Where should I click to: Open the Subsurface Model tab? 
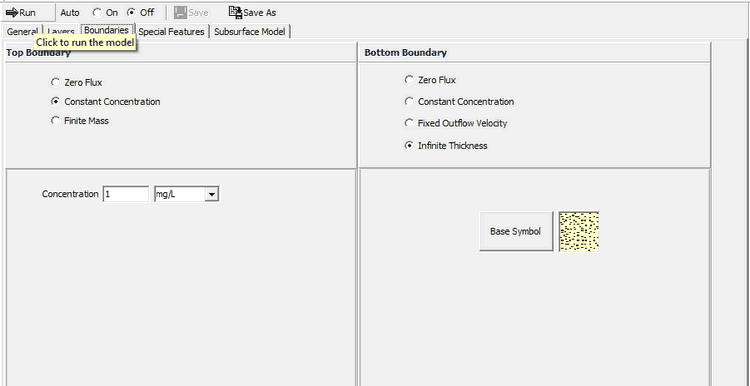250,32
